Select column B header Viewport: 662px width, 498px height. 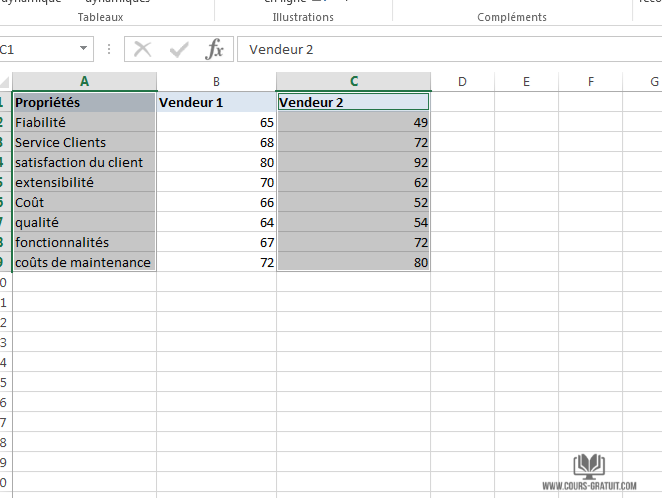216,82
